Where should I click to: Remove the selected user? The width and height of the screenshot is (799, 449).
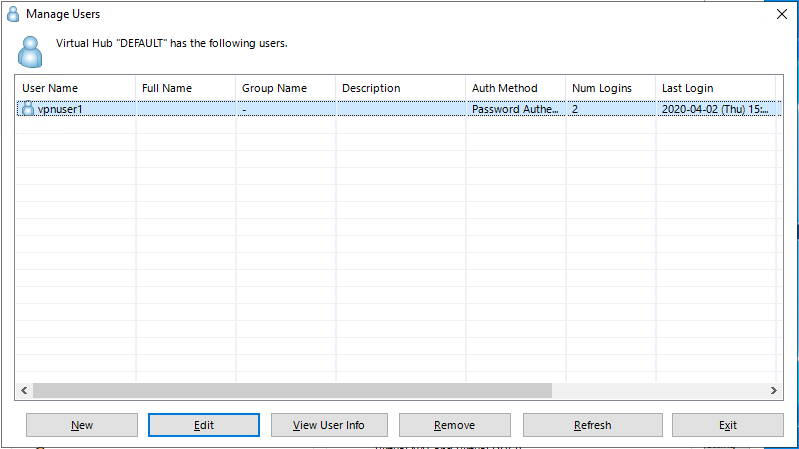[x=454, y=425]
